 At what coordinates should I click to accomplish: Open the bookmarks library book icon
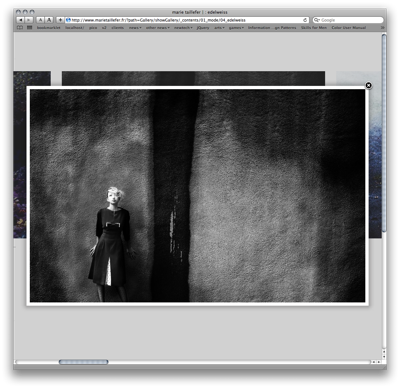coord(20,28)
